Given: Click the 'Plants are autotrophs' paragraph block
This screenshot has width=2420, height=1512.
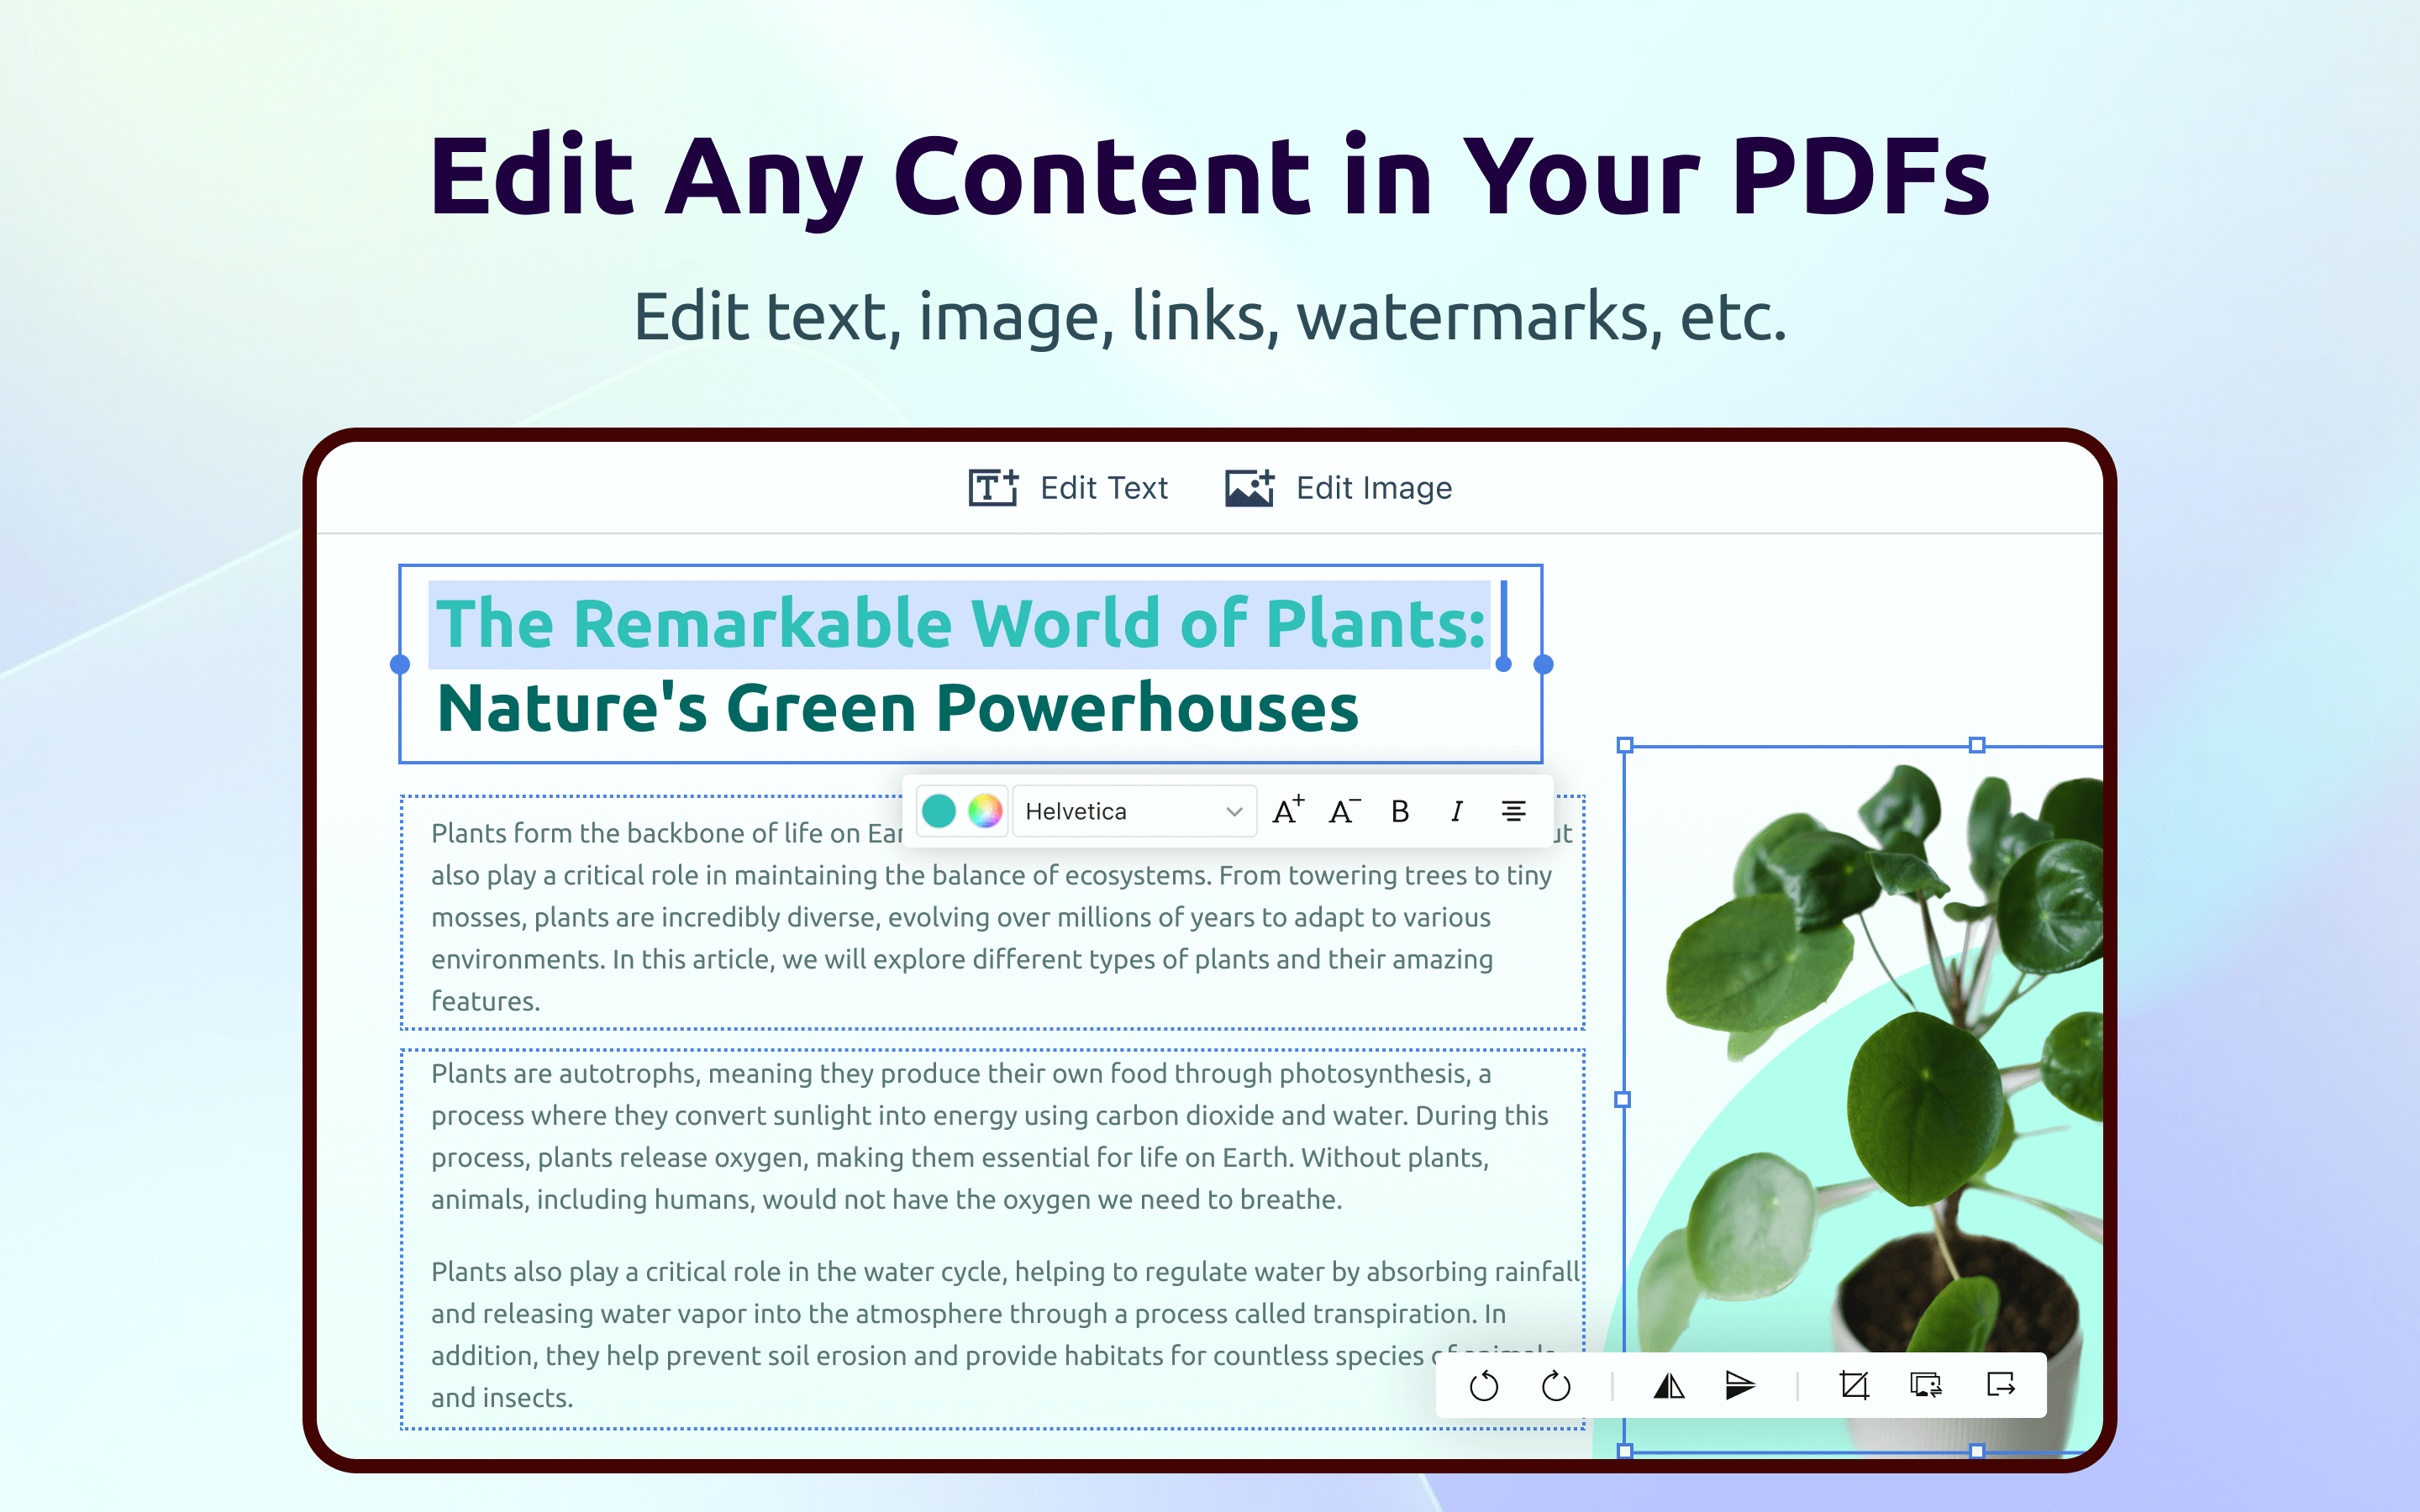Looking at the screenshot, I should pos(990,1136).
